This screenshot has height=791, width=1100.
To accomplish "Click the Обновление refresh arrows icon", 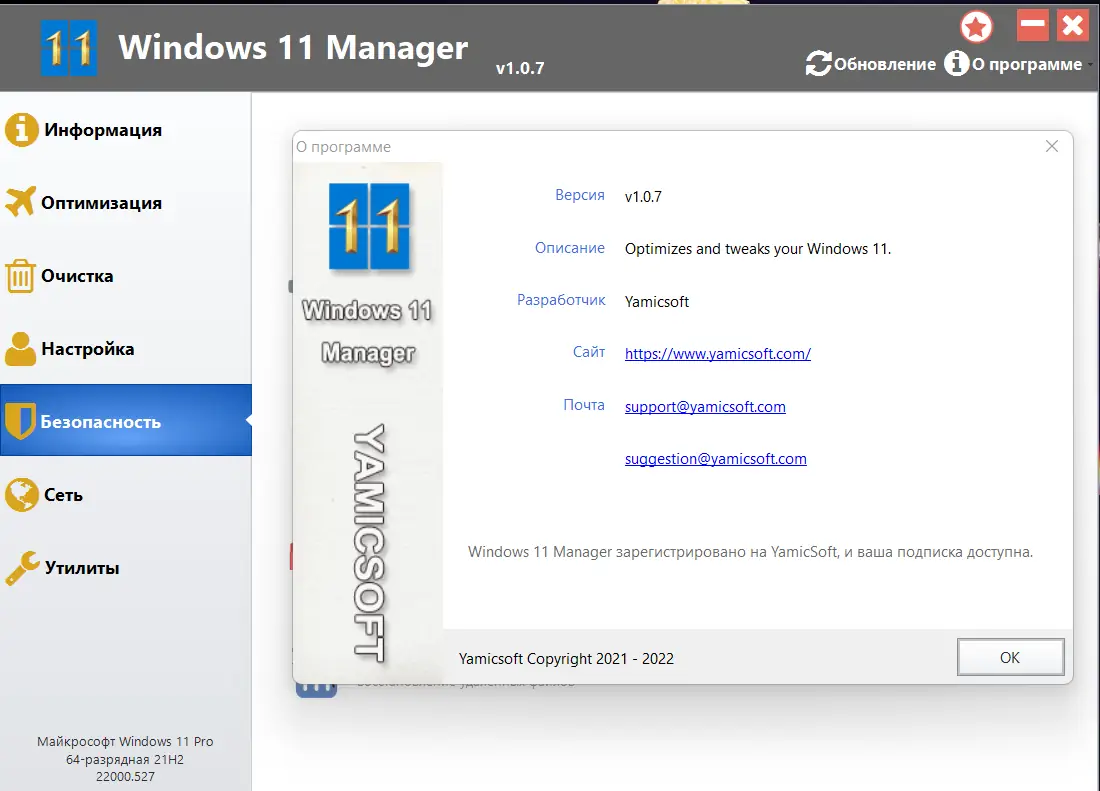I will [818, 64].
